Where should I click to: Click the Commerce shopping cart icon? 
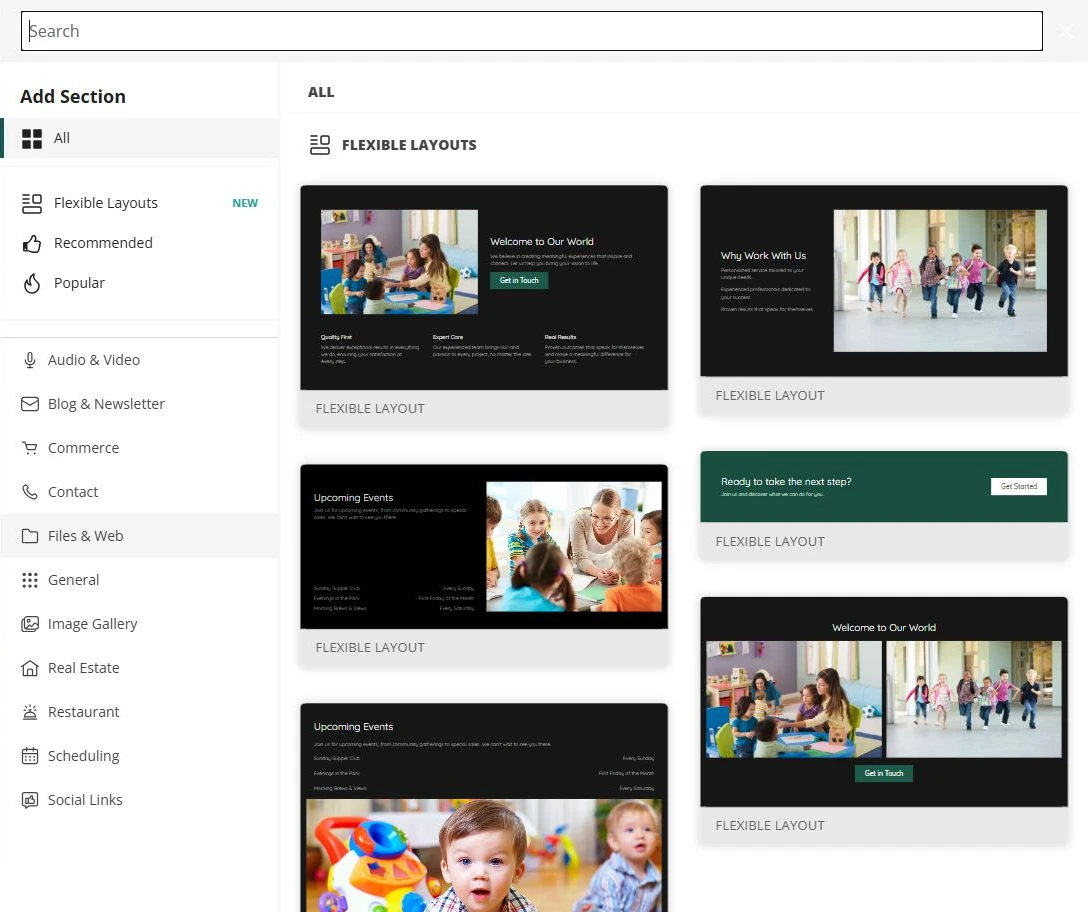click(x=30, y=448)
